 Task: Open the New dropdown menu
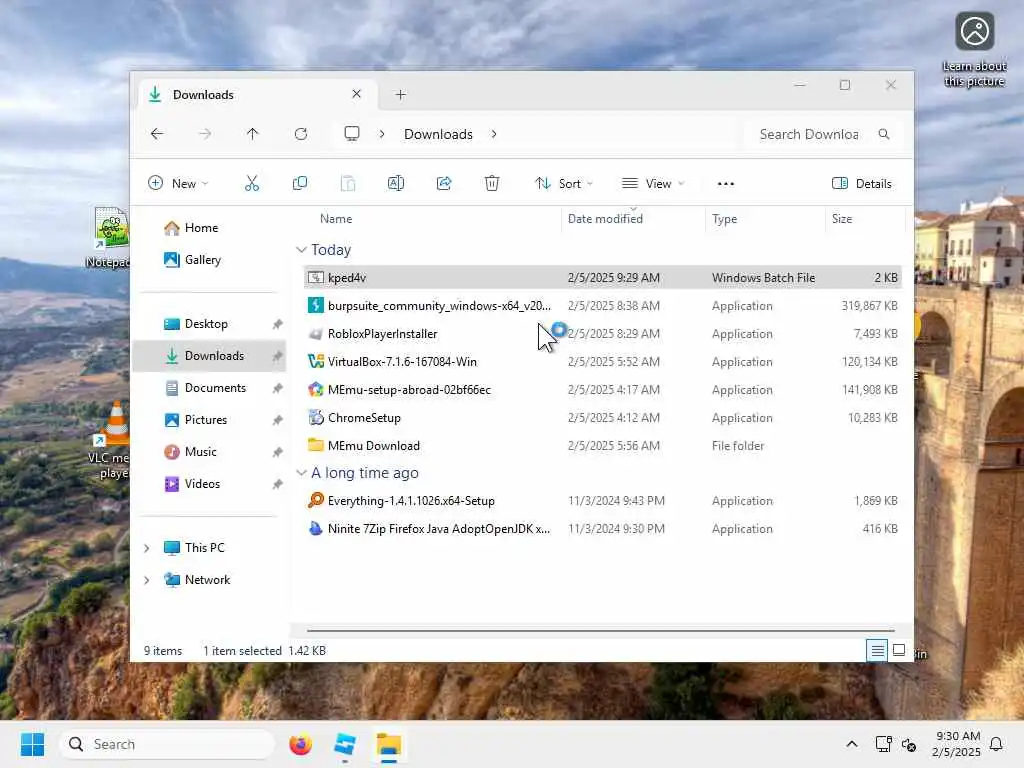coord(178,184)
